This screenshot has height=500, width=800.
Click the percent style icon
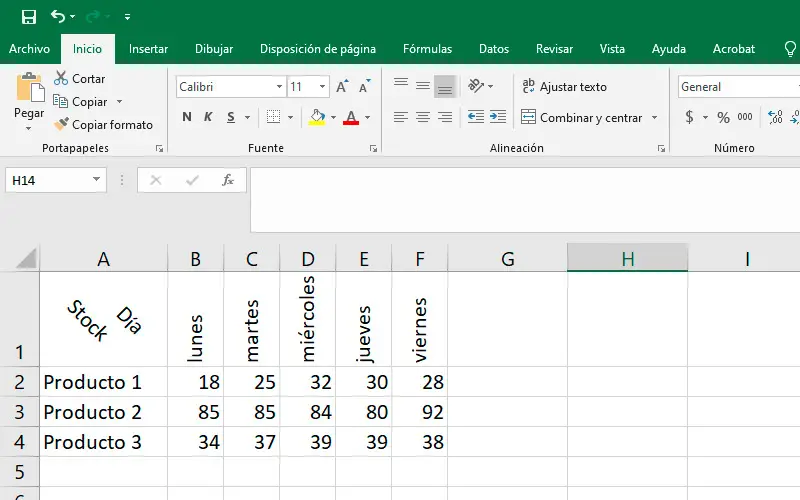(721, 117)
